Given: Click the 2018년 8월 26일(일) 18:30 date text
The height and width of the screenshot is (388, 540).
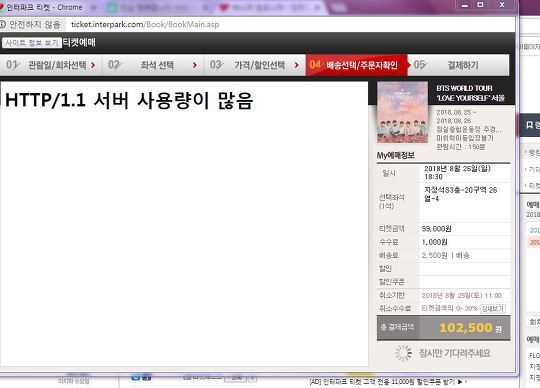Looking at the screenshot, I should [457, 172].
